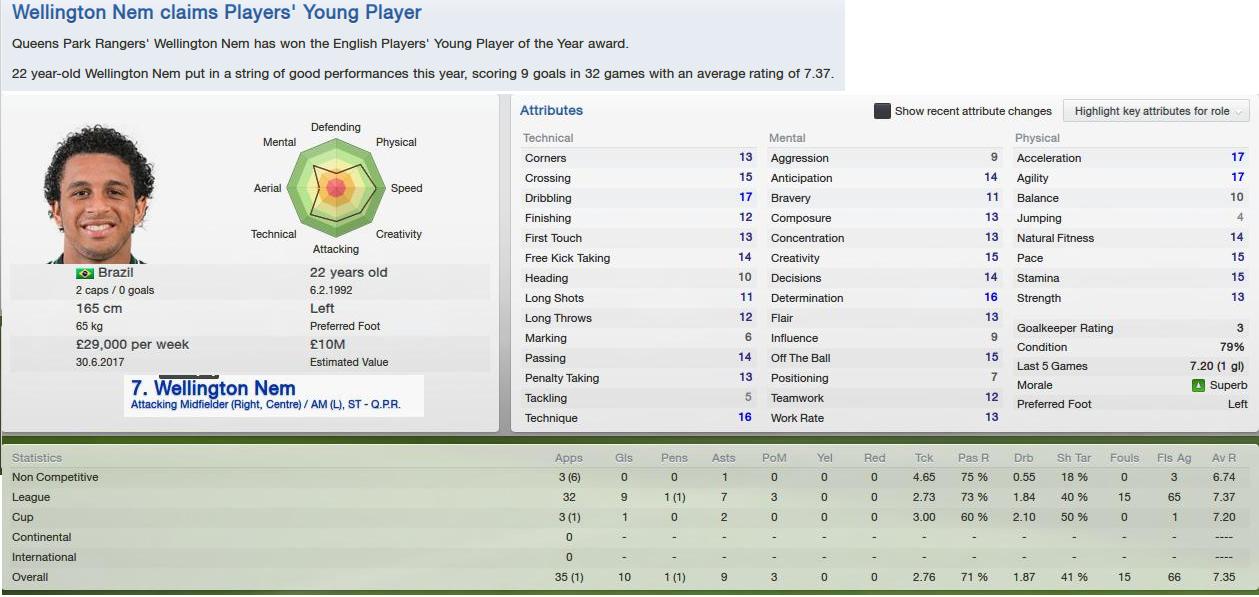Click the Brazil flag icon
The image size is (1259, 597).
tap(85, 273)
